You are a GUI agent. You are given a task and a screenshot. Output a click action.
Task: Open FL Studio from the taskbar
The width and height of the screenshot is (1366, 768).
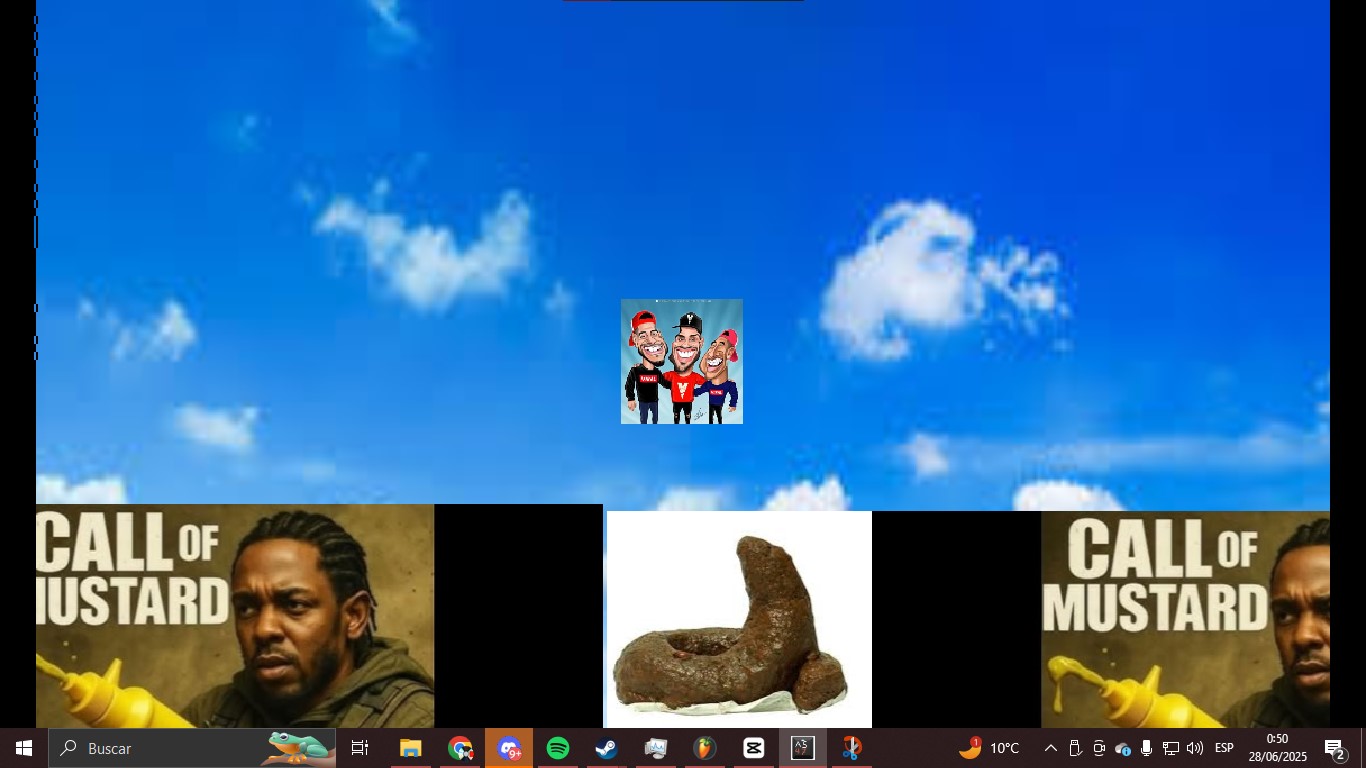coord(705,748)
